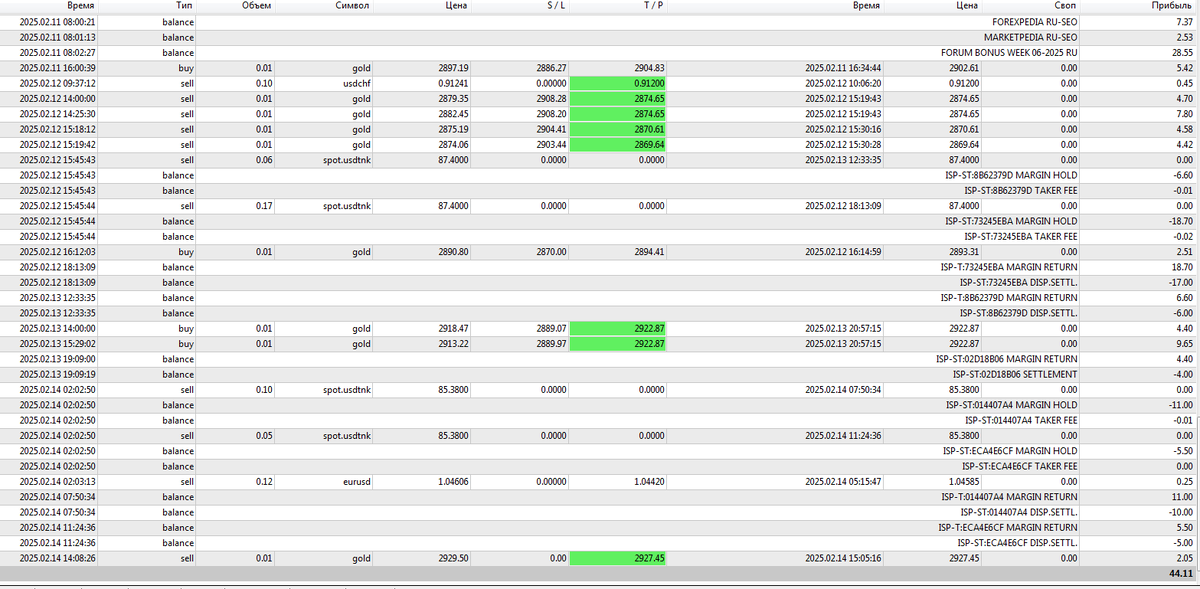Select the ISP-ST:73245EBA TAKER FEE comment
This screenshot has width=1200, height=589.
point(1021,236)
